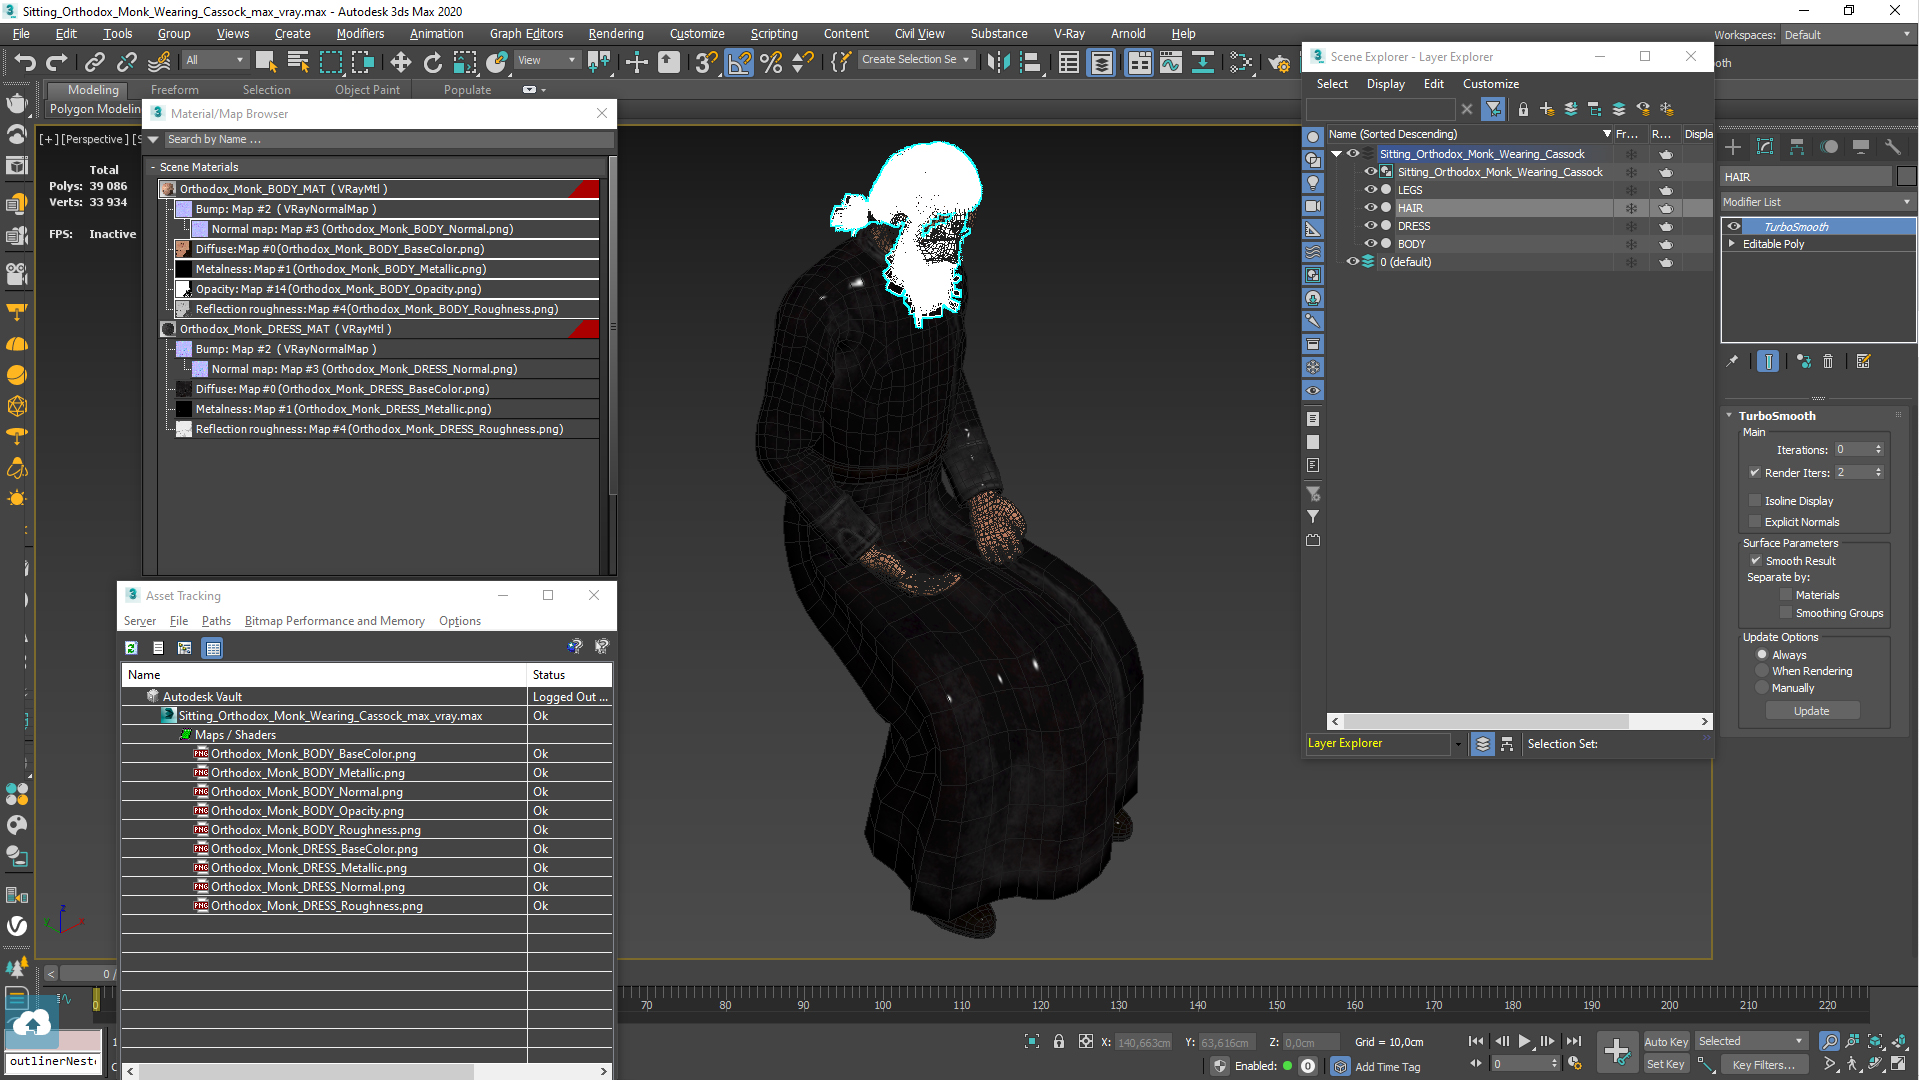Open the Curve Editor icon
This screenshot has width=1920, height=1080.
click(x=1171, y=62)
